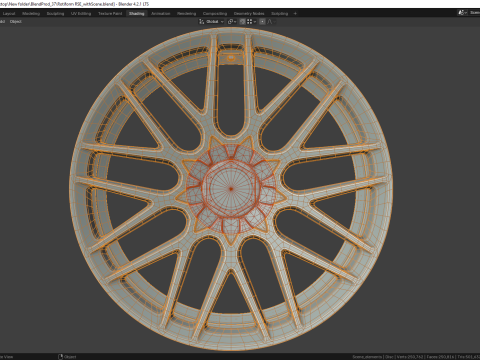Viewport: 480px width, 360px height.
Task: Switch to Geometry Nodes workspace tab
Action: 249,14
